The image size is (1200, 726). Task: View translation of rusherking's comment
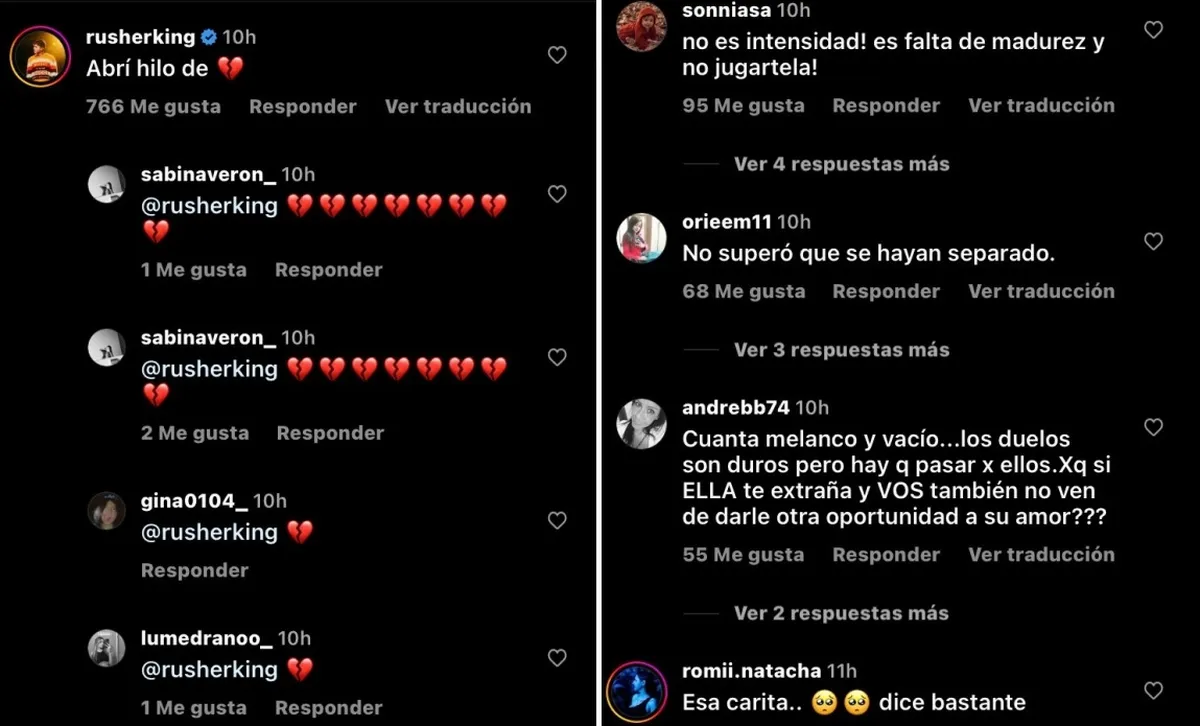tap(458, 106)
